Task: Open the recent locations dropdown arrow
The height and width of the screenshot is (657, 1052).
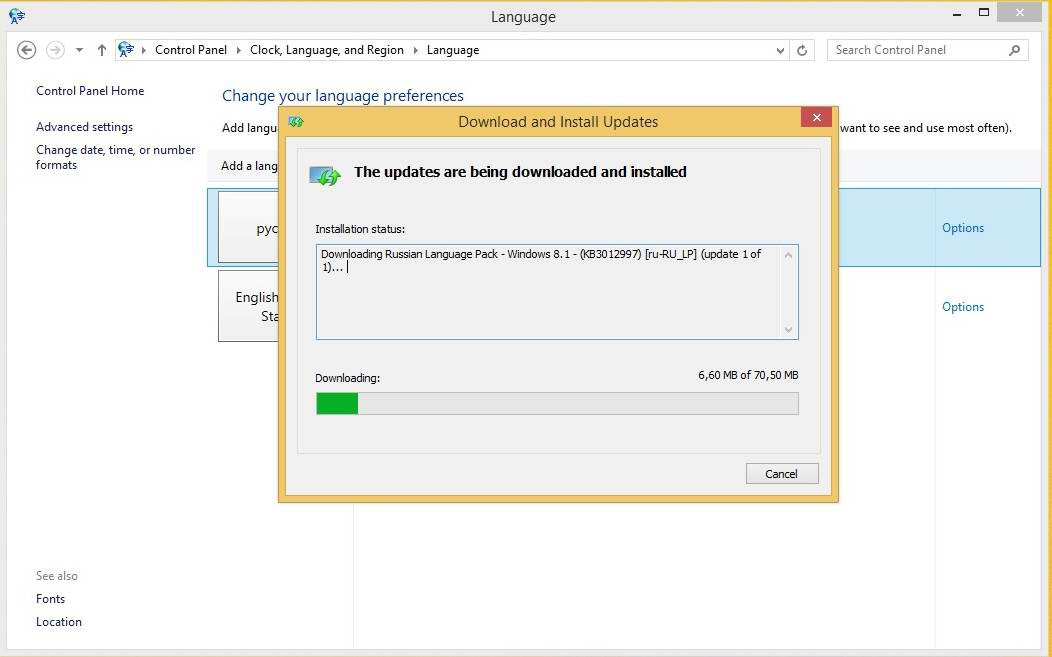Action: pos(79,50)
